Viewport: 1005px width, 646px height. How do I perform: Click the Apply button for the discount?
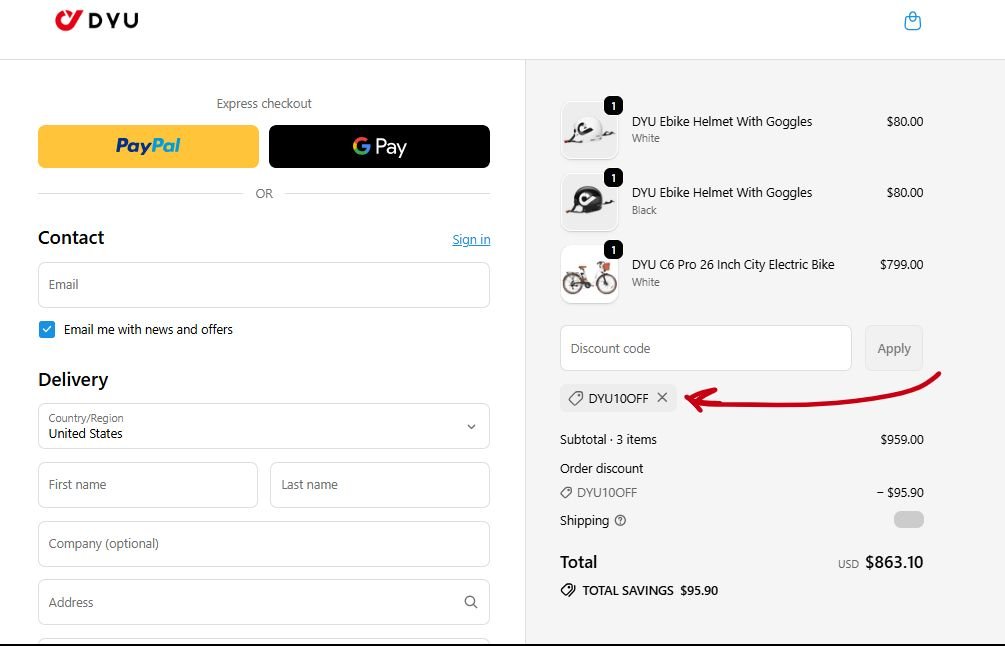click(x=893, y=348)
